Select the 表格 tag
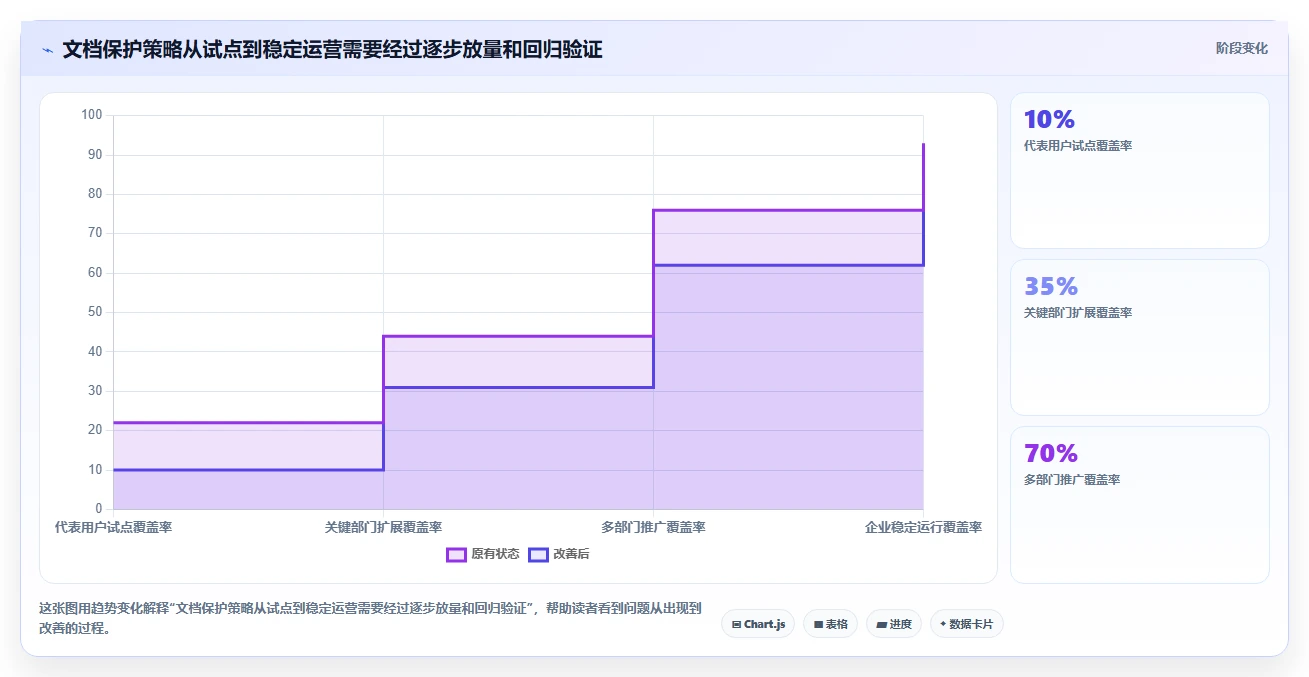The height and width of the screenshot is (677, 1309). [830, 624]
